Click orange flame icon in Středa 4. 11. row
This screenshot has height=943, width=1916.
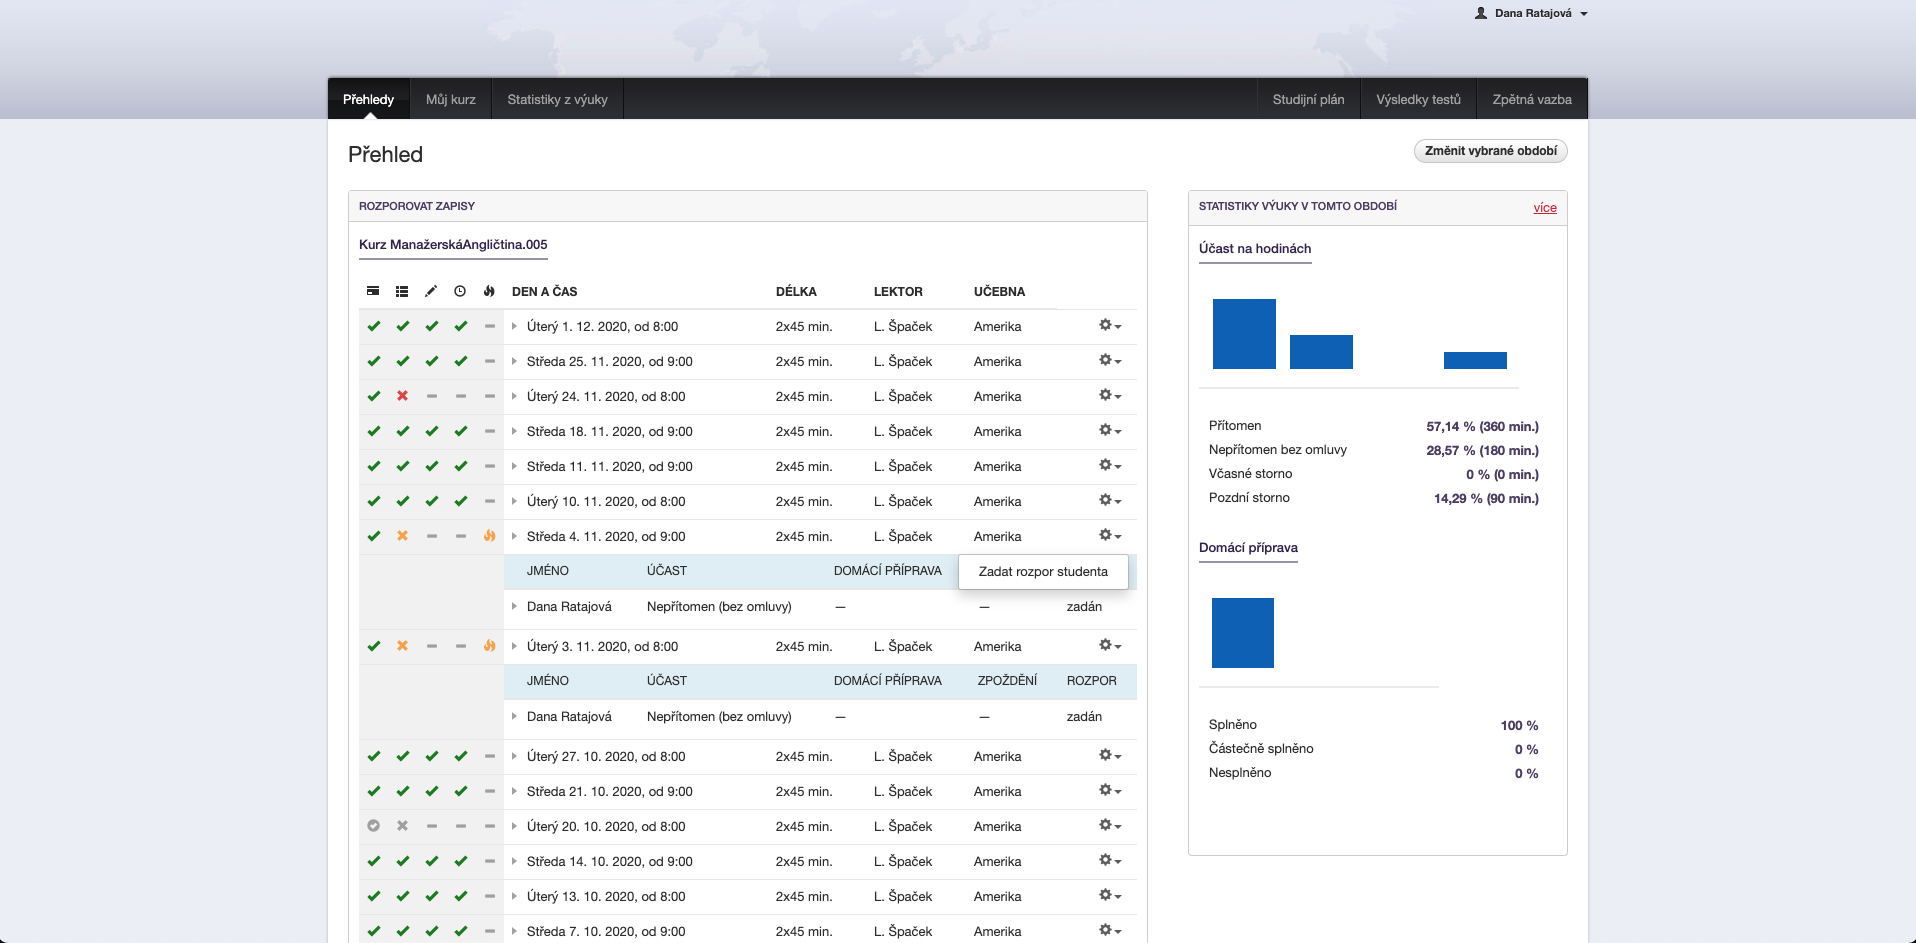489,536
